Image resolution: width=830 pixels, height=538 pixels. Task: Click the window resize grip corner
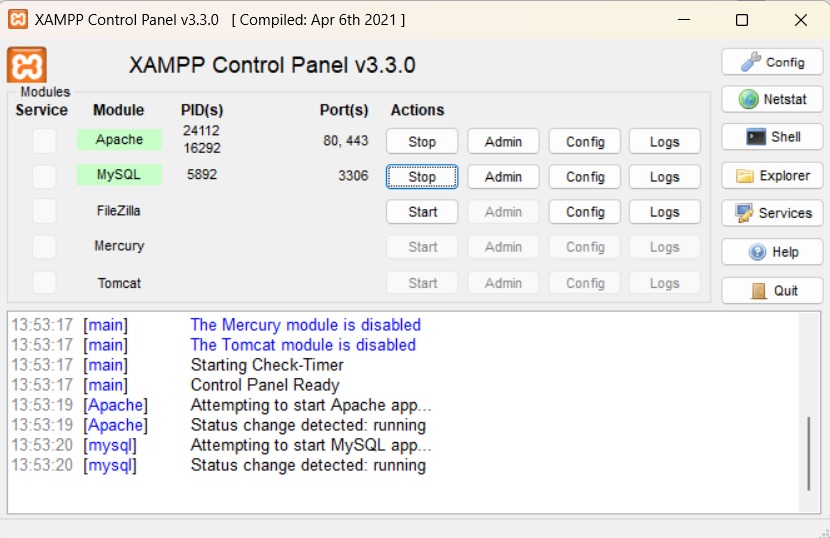point(824,532)
